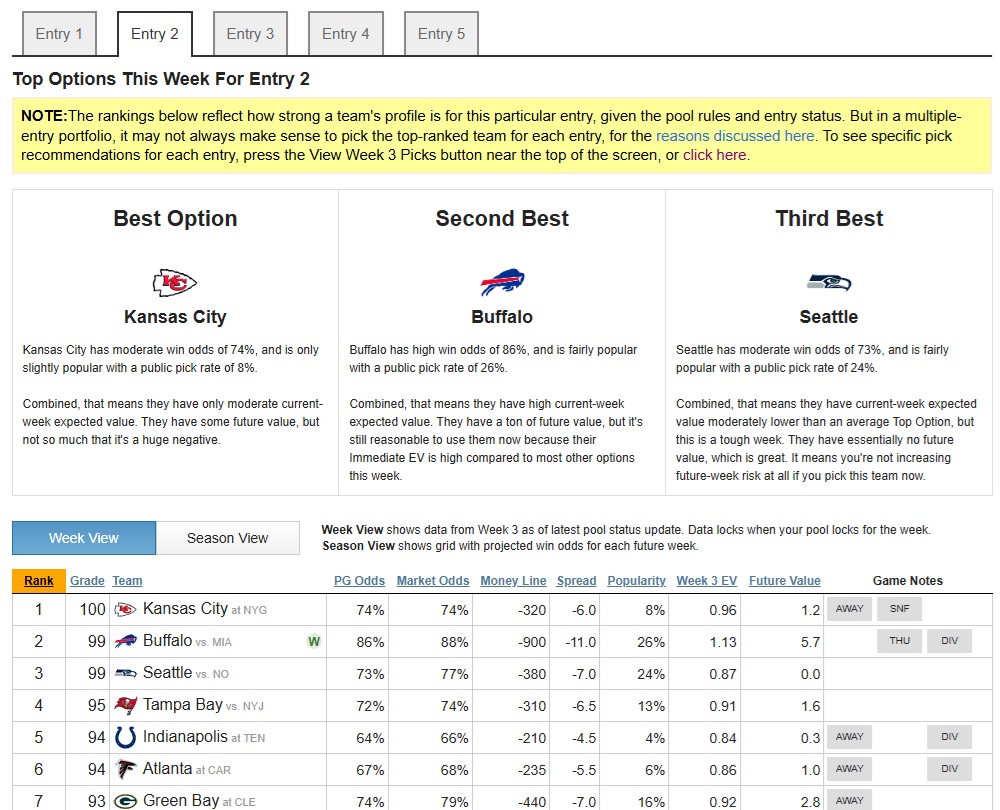
Task: Click the Indianapolis Colts horseshoe icon
Action: point(126,738)
